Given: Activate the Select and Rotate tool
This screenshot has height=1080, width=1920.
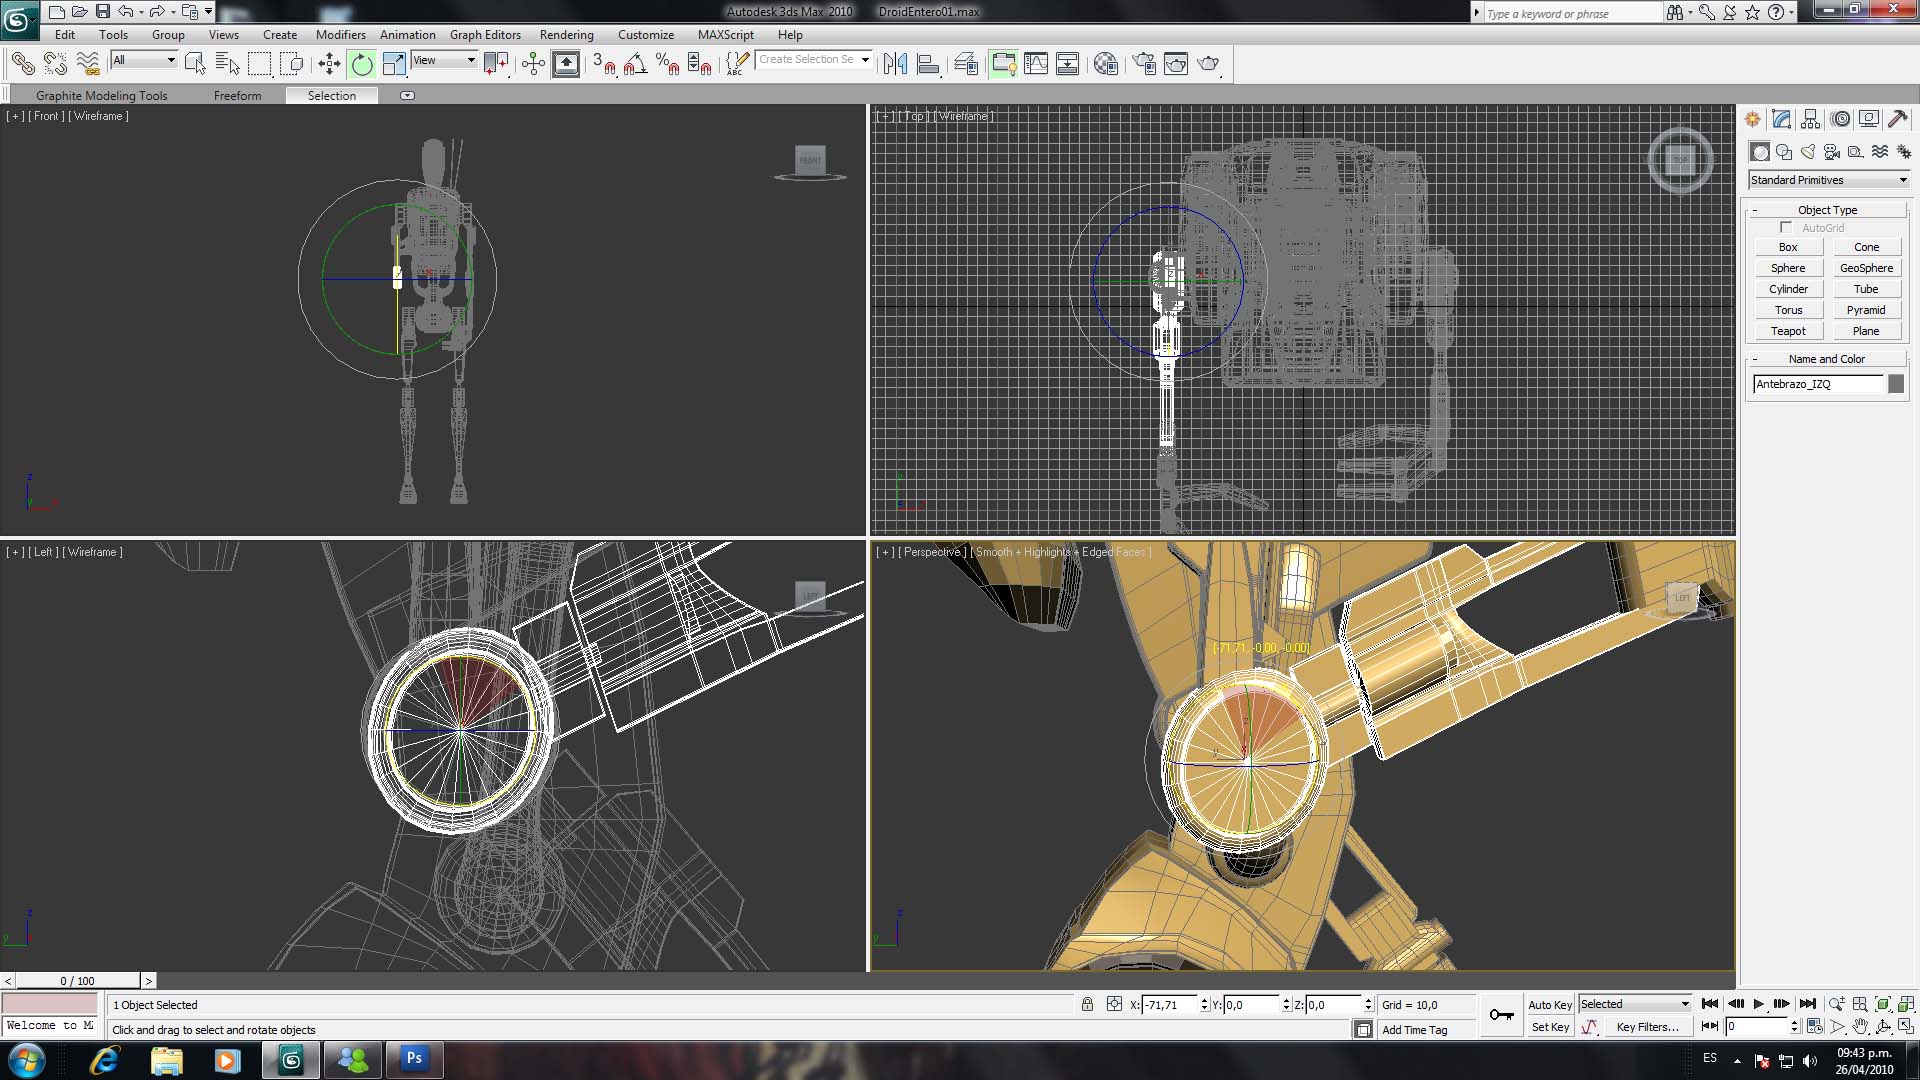Looking at the screenshot, I should click(x=361, y=64).
